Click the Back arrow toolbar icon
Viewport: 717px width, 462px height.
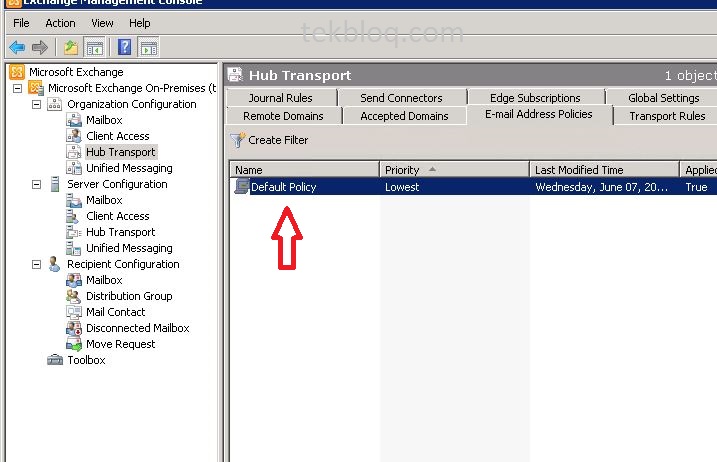[x=17, y=47]
